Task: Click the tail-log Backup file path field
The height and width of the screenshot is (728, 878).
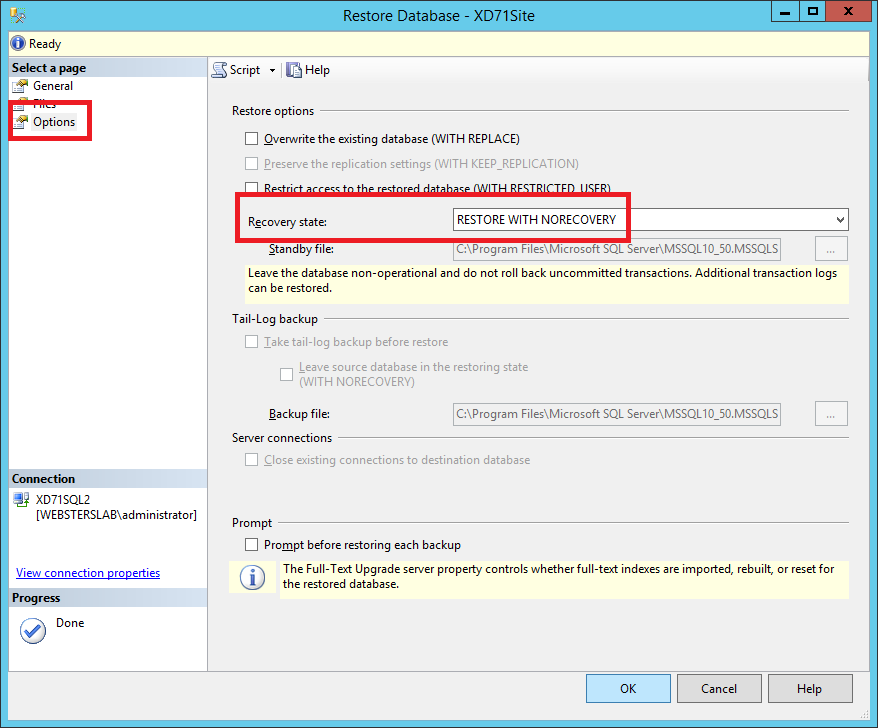Action: 616,414
